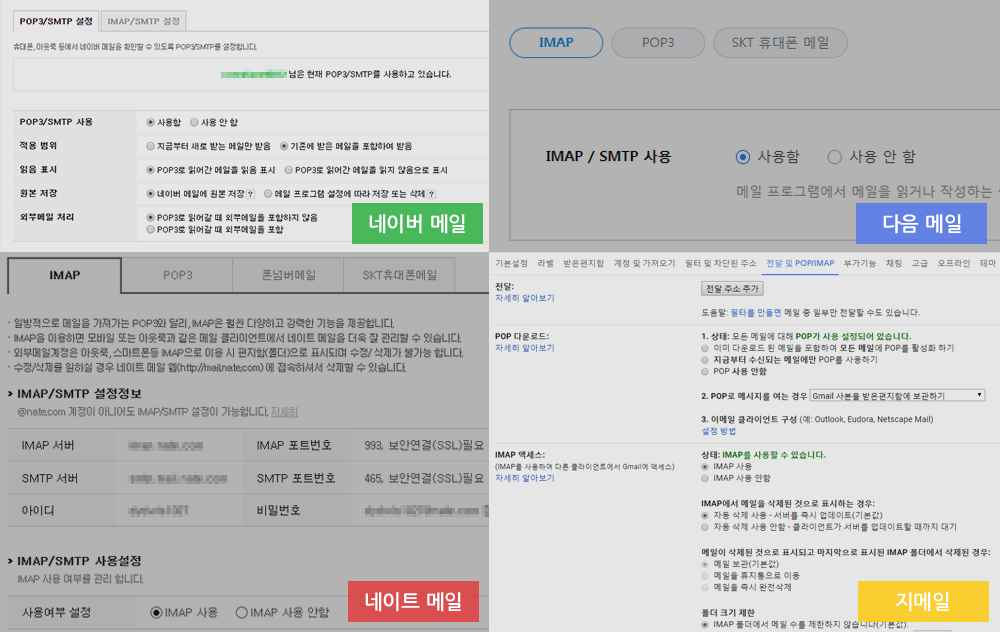Open Gmail 라벨 settings tab
The image size is (1000, 632).
pos(545,263)
